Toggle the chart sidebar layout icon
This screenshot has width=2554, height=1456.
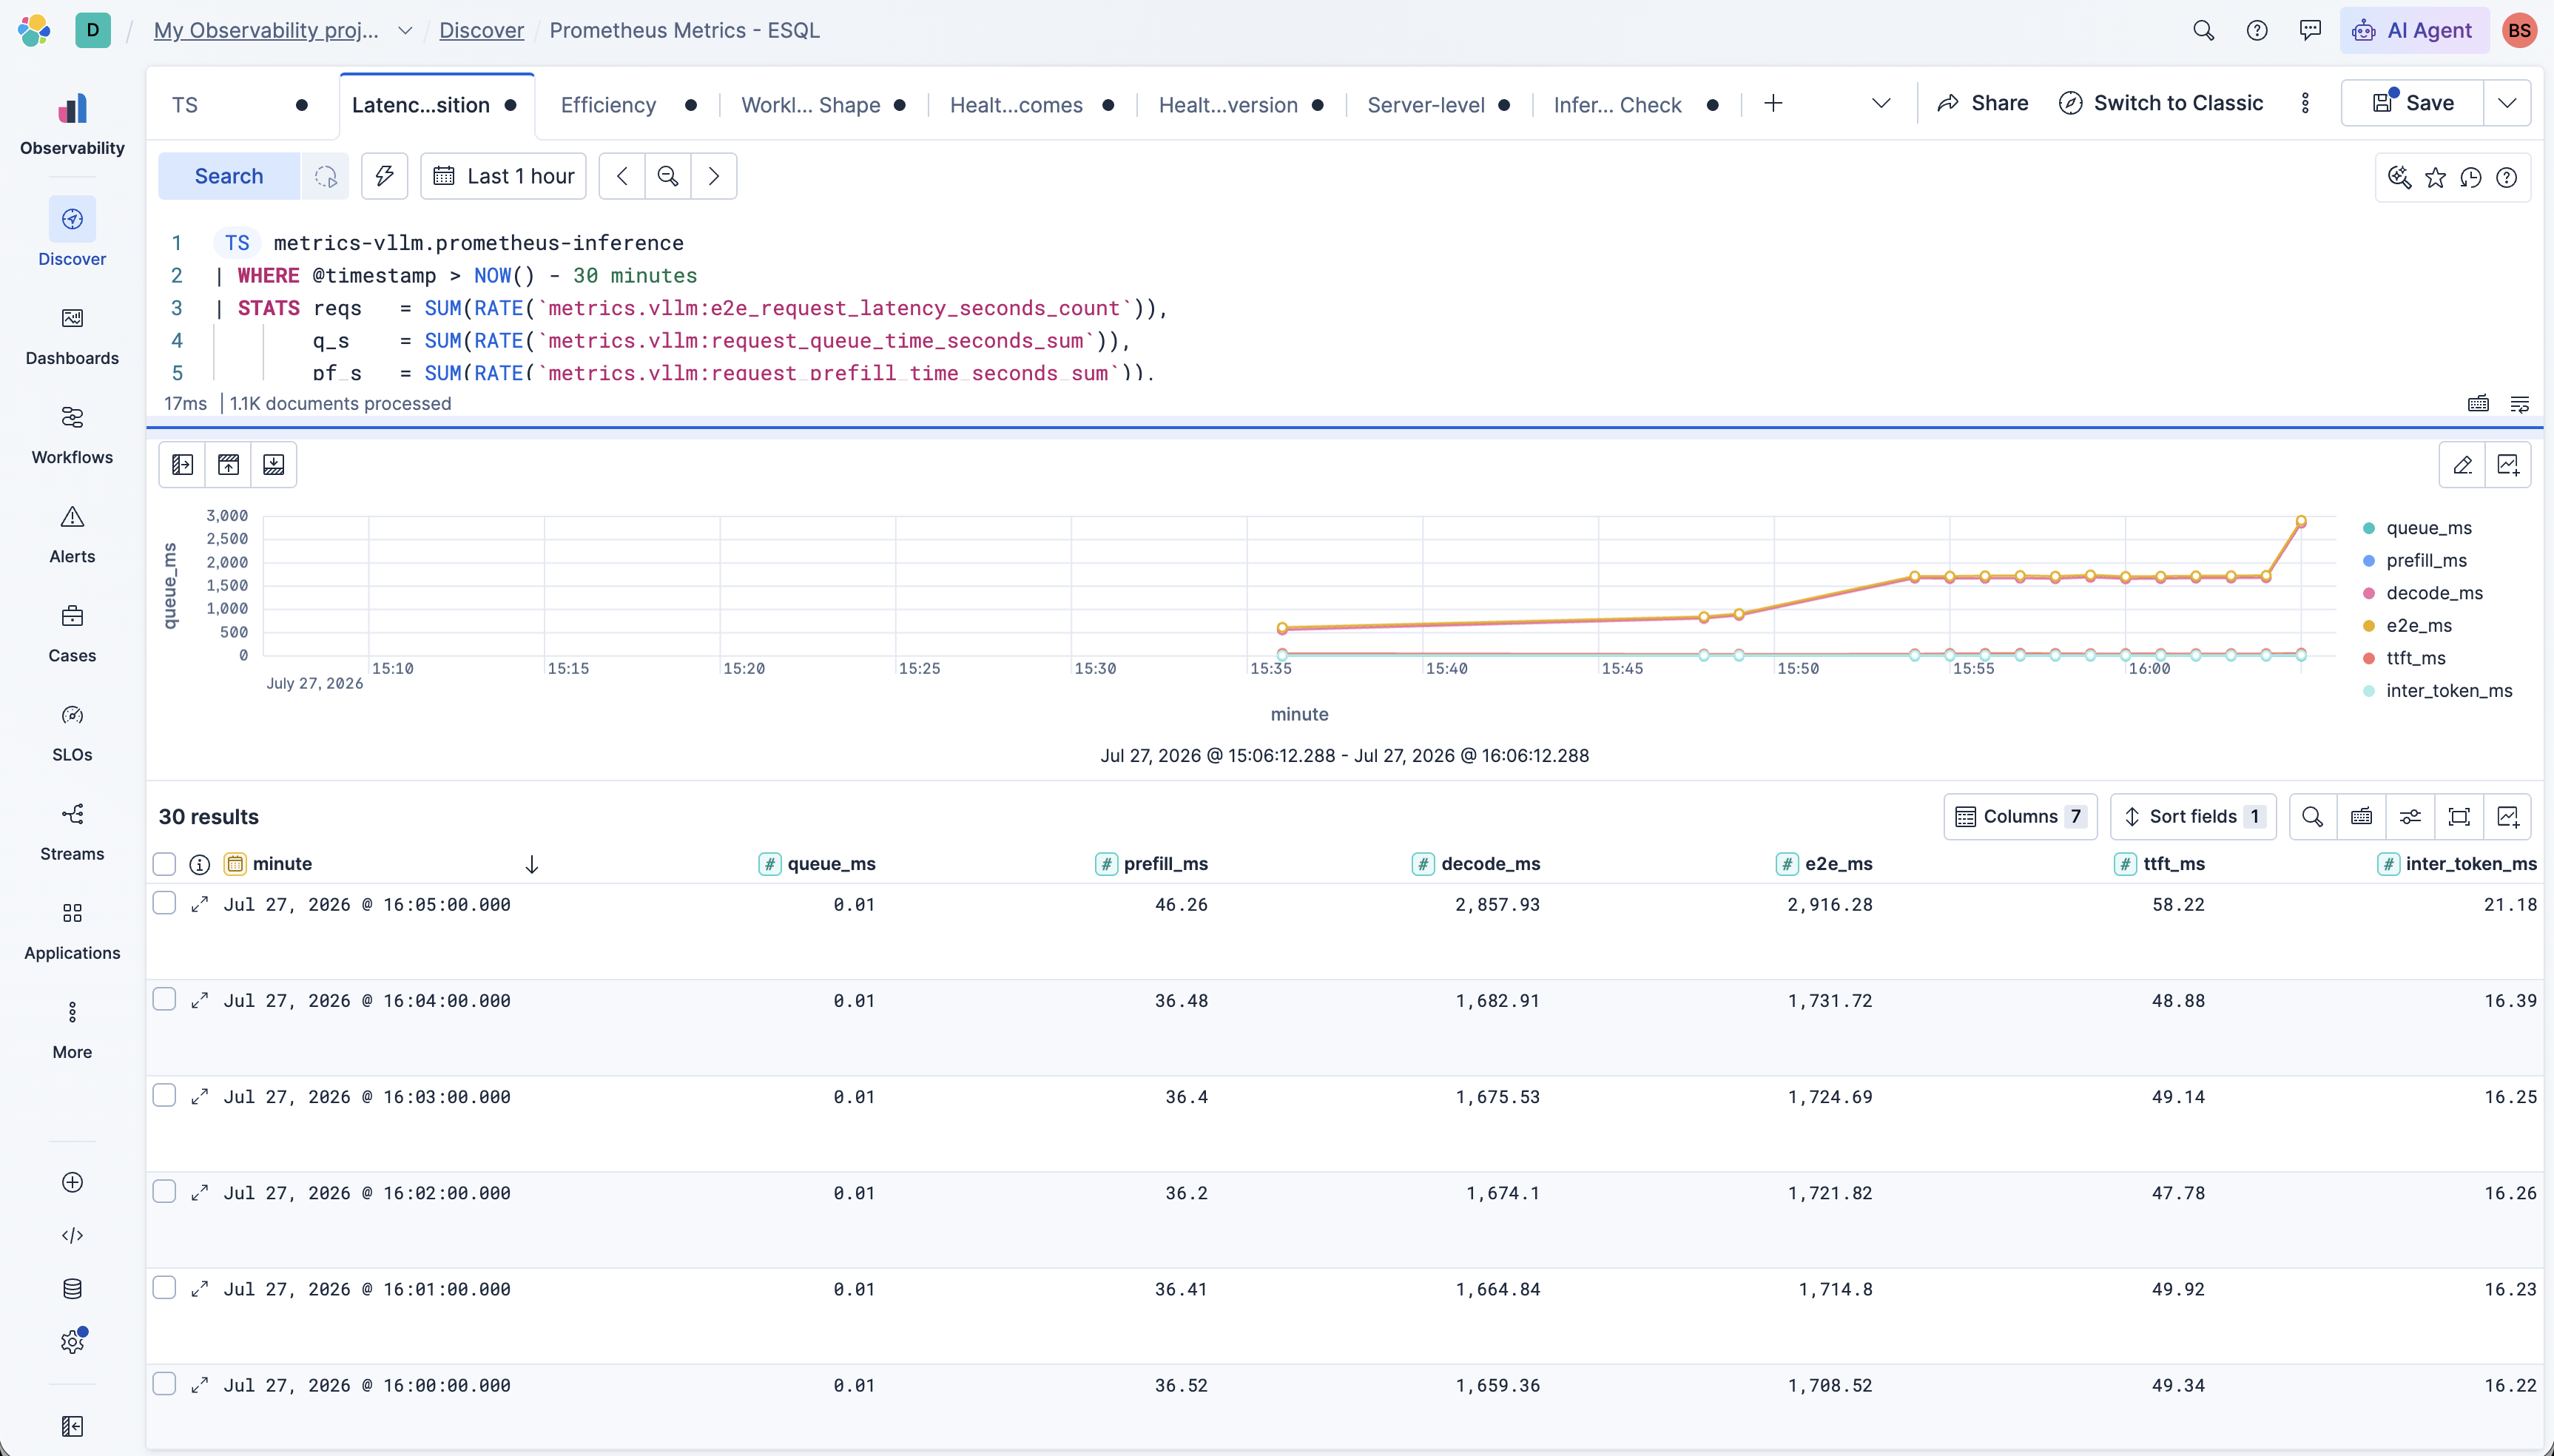pyautogui.click(x=182, y=464)
